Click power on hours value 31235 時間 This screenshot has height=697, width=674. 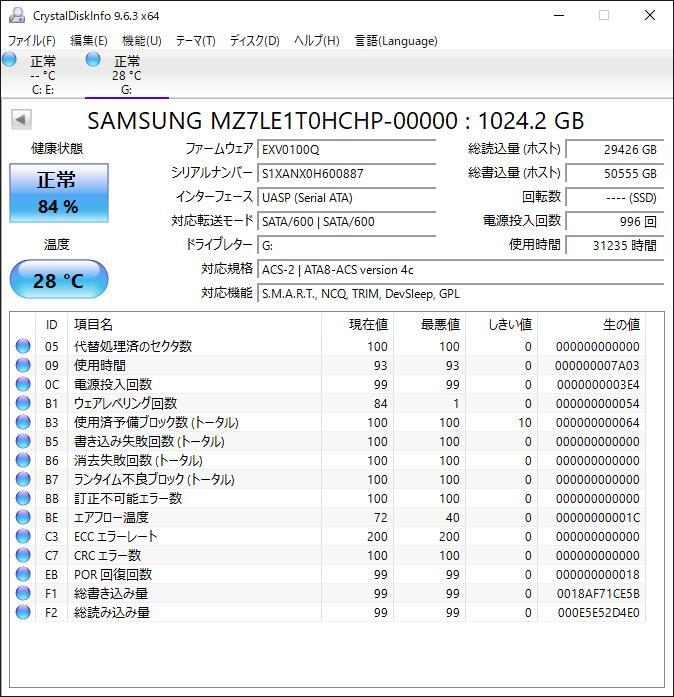tap(615, 245)
